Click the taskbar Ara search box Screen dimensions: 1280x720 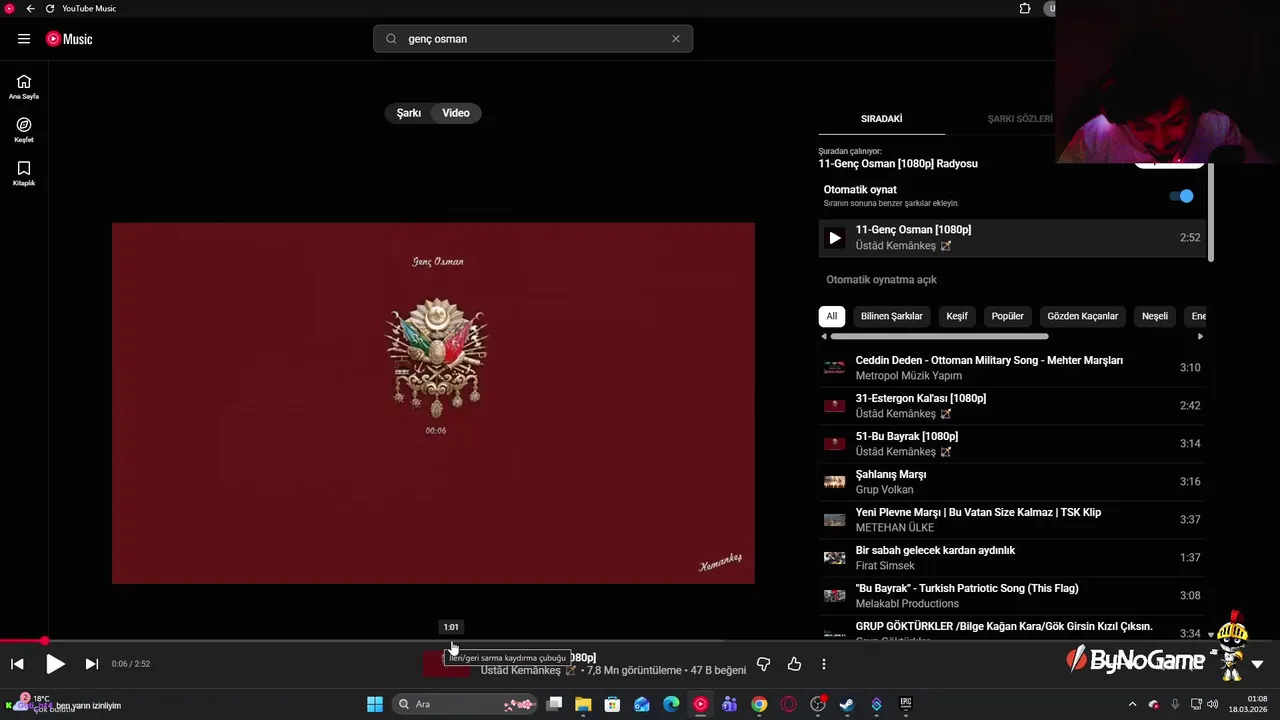(466, 704)
